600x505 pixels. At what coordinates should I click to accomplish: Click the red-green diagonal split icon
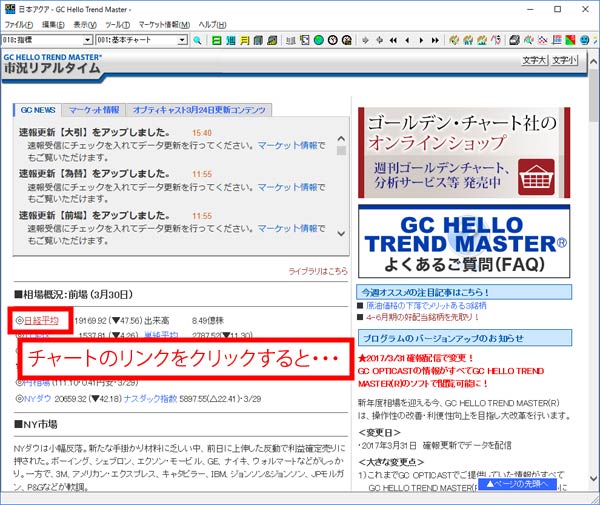[571, 40]
